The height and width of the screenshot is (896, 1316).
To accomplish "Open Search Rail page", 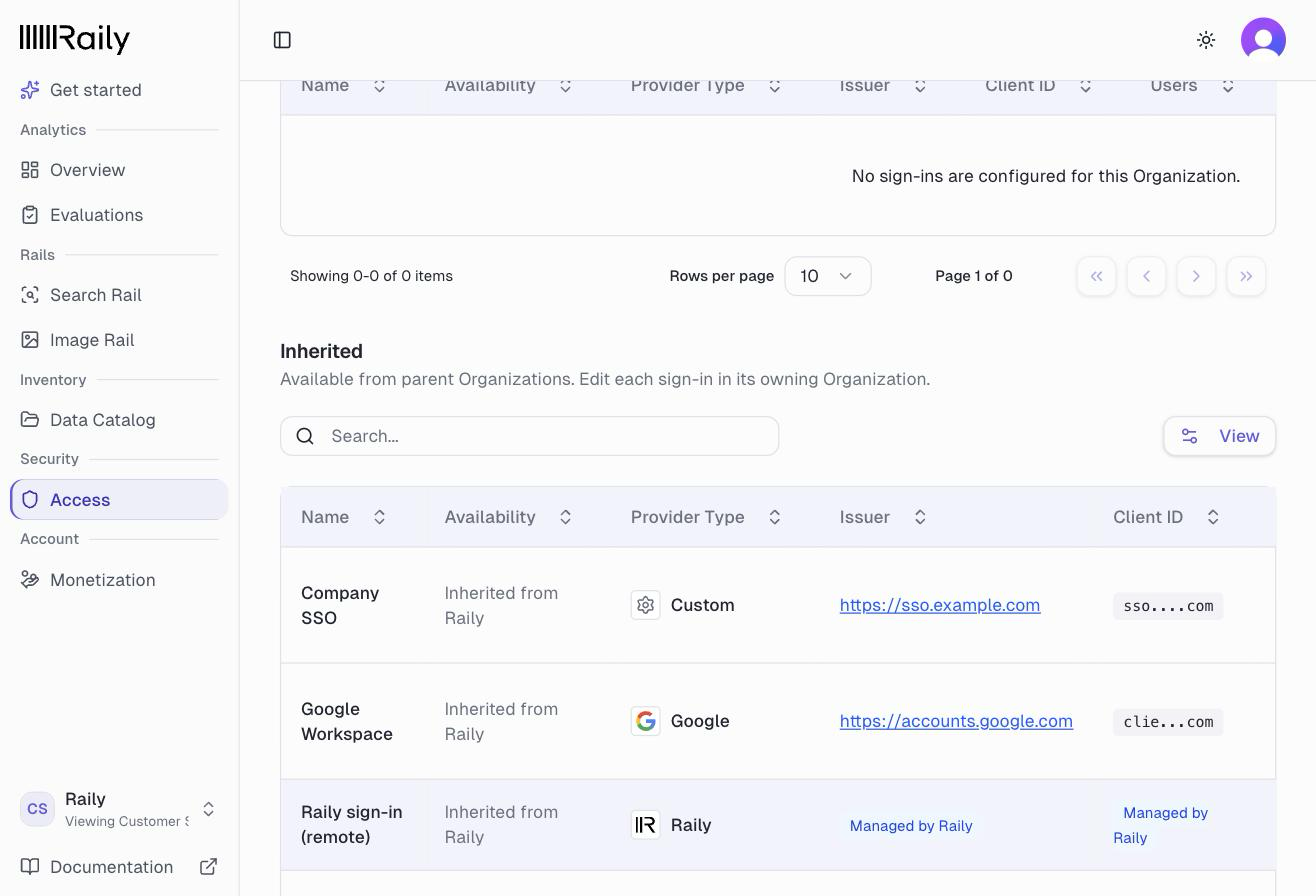I will pos(119,295).
